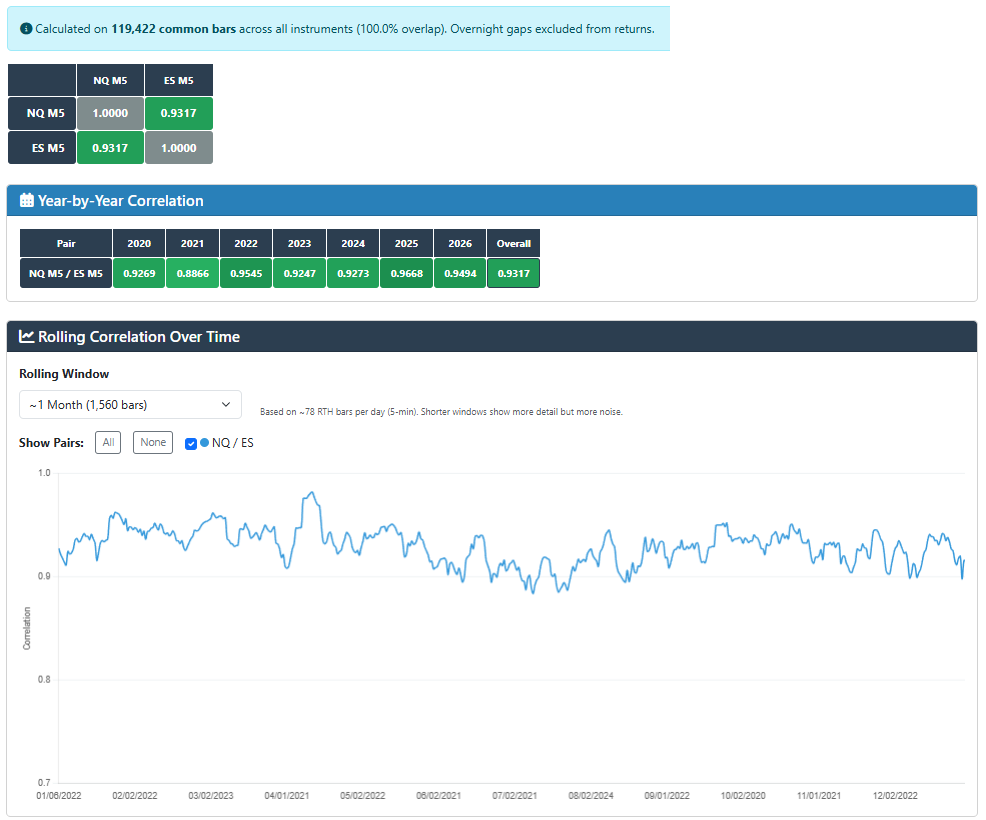Open the Rolling Window dropdown
This screenshot has height=820, width=986.
pyautogui.click(x=130, y=405)
